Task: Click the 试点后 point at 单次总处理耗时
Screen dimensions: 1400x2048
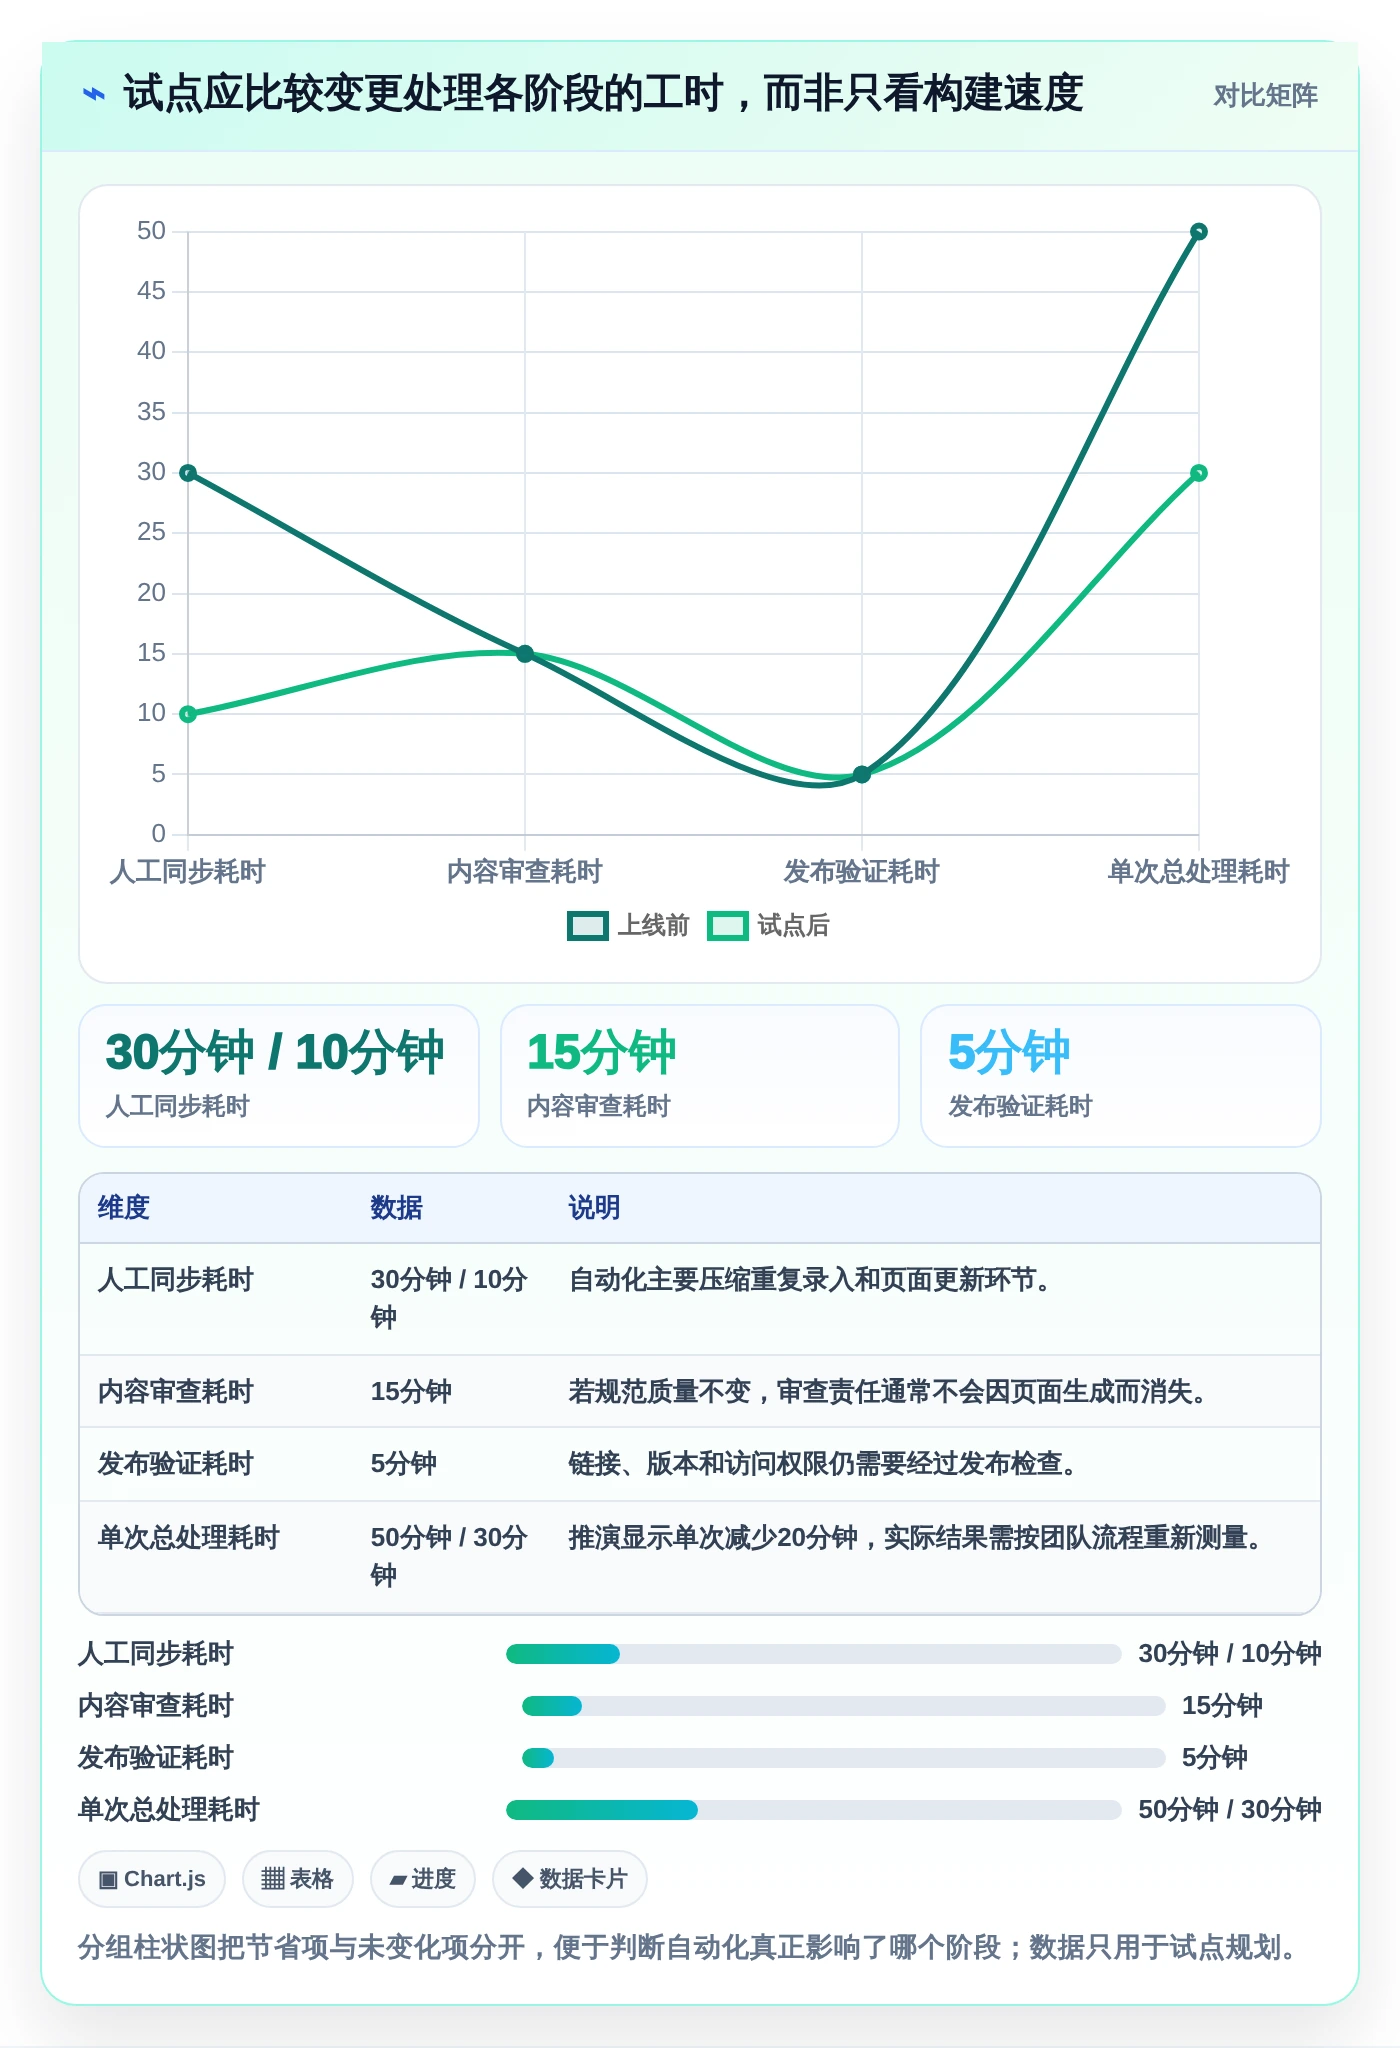Action: coord(1199,473)
